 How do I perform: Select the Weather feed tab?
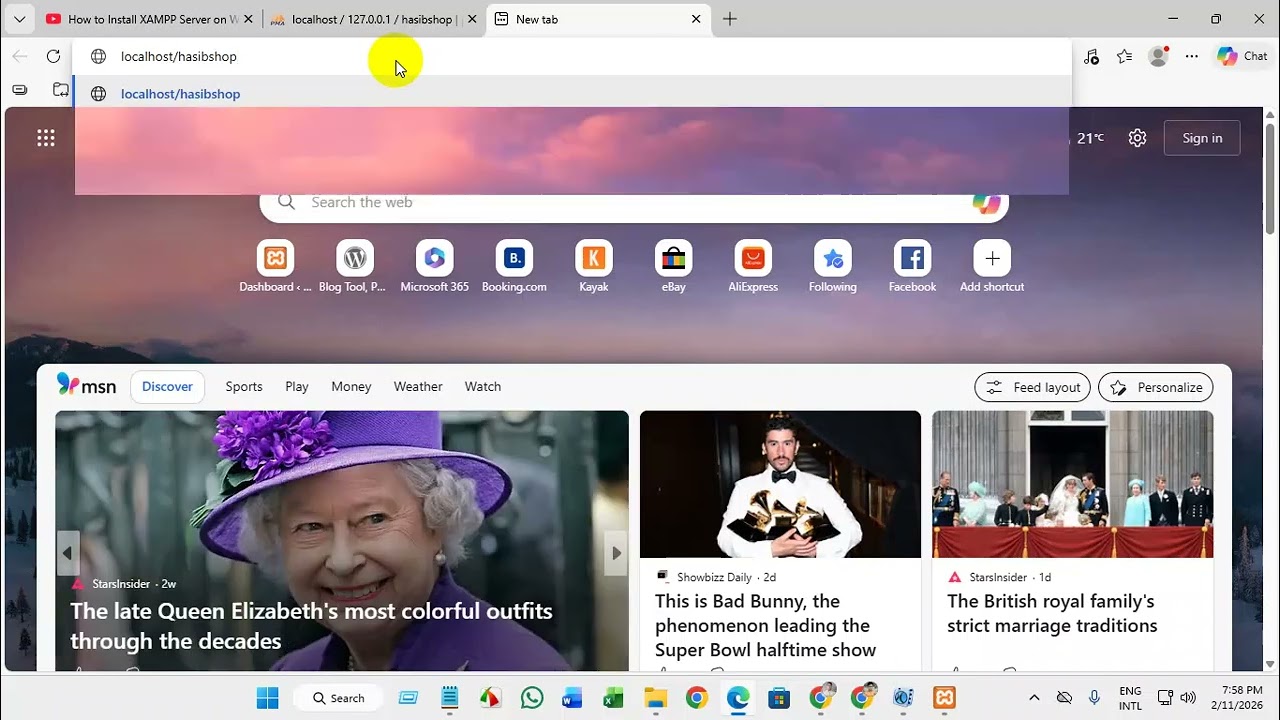point(418,386)
